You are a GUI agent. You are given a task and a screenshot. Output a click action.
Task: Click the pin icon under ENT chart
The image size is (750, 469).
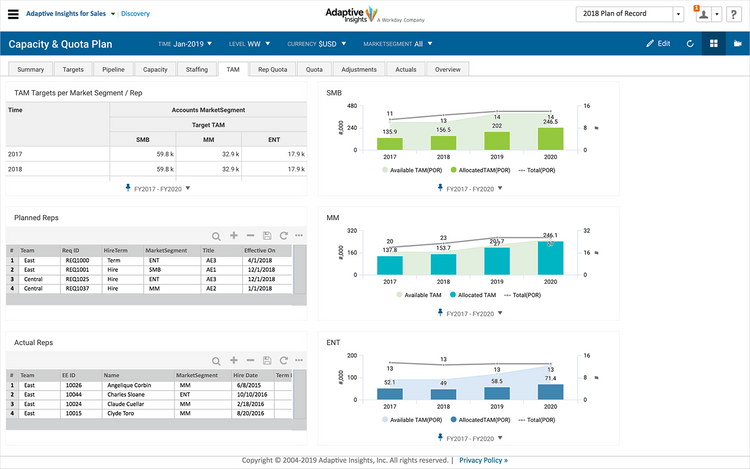click(x=440, y=437)
